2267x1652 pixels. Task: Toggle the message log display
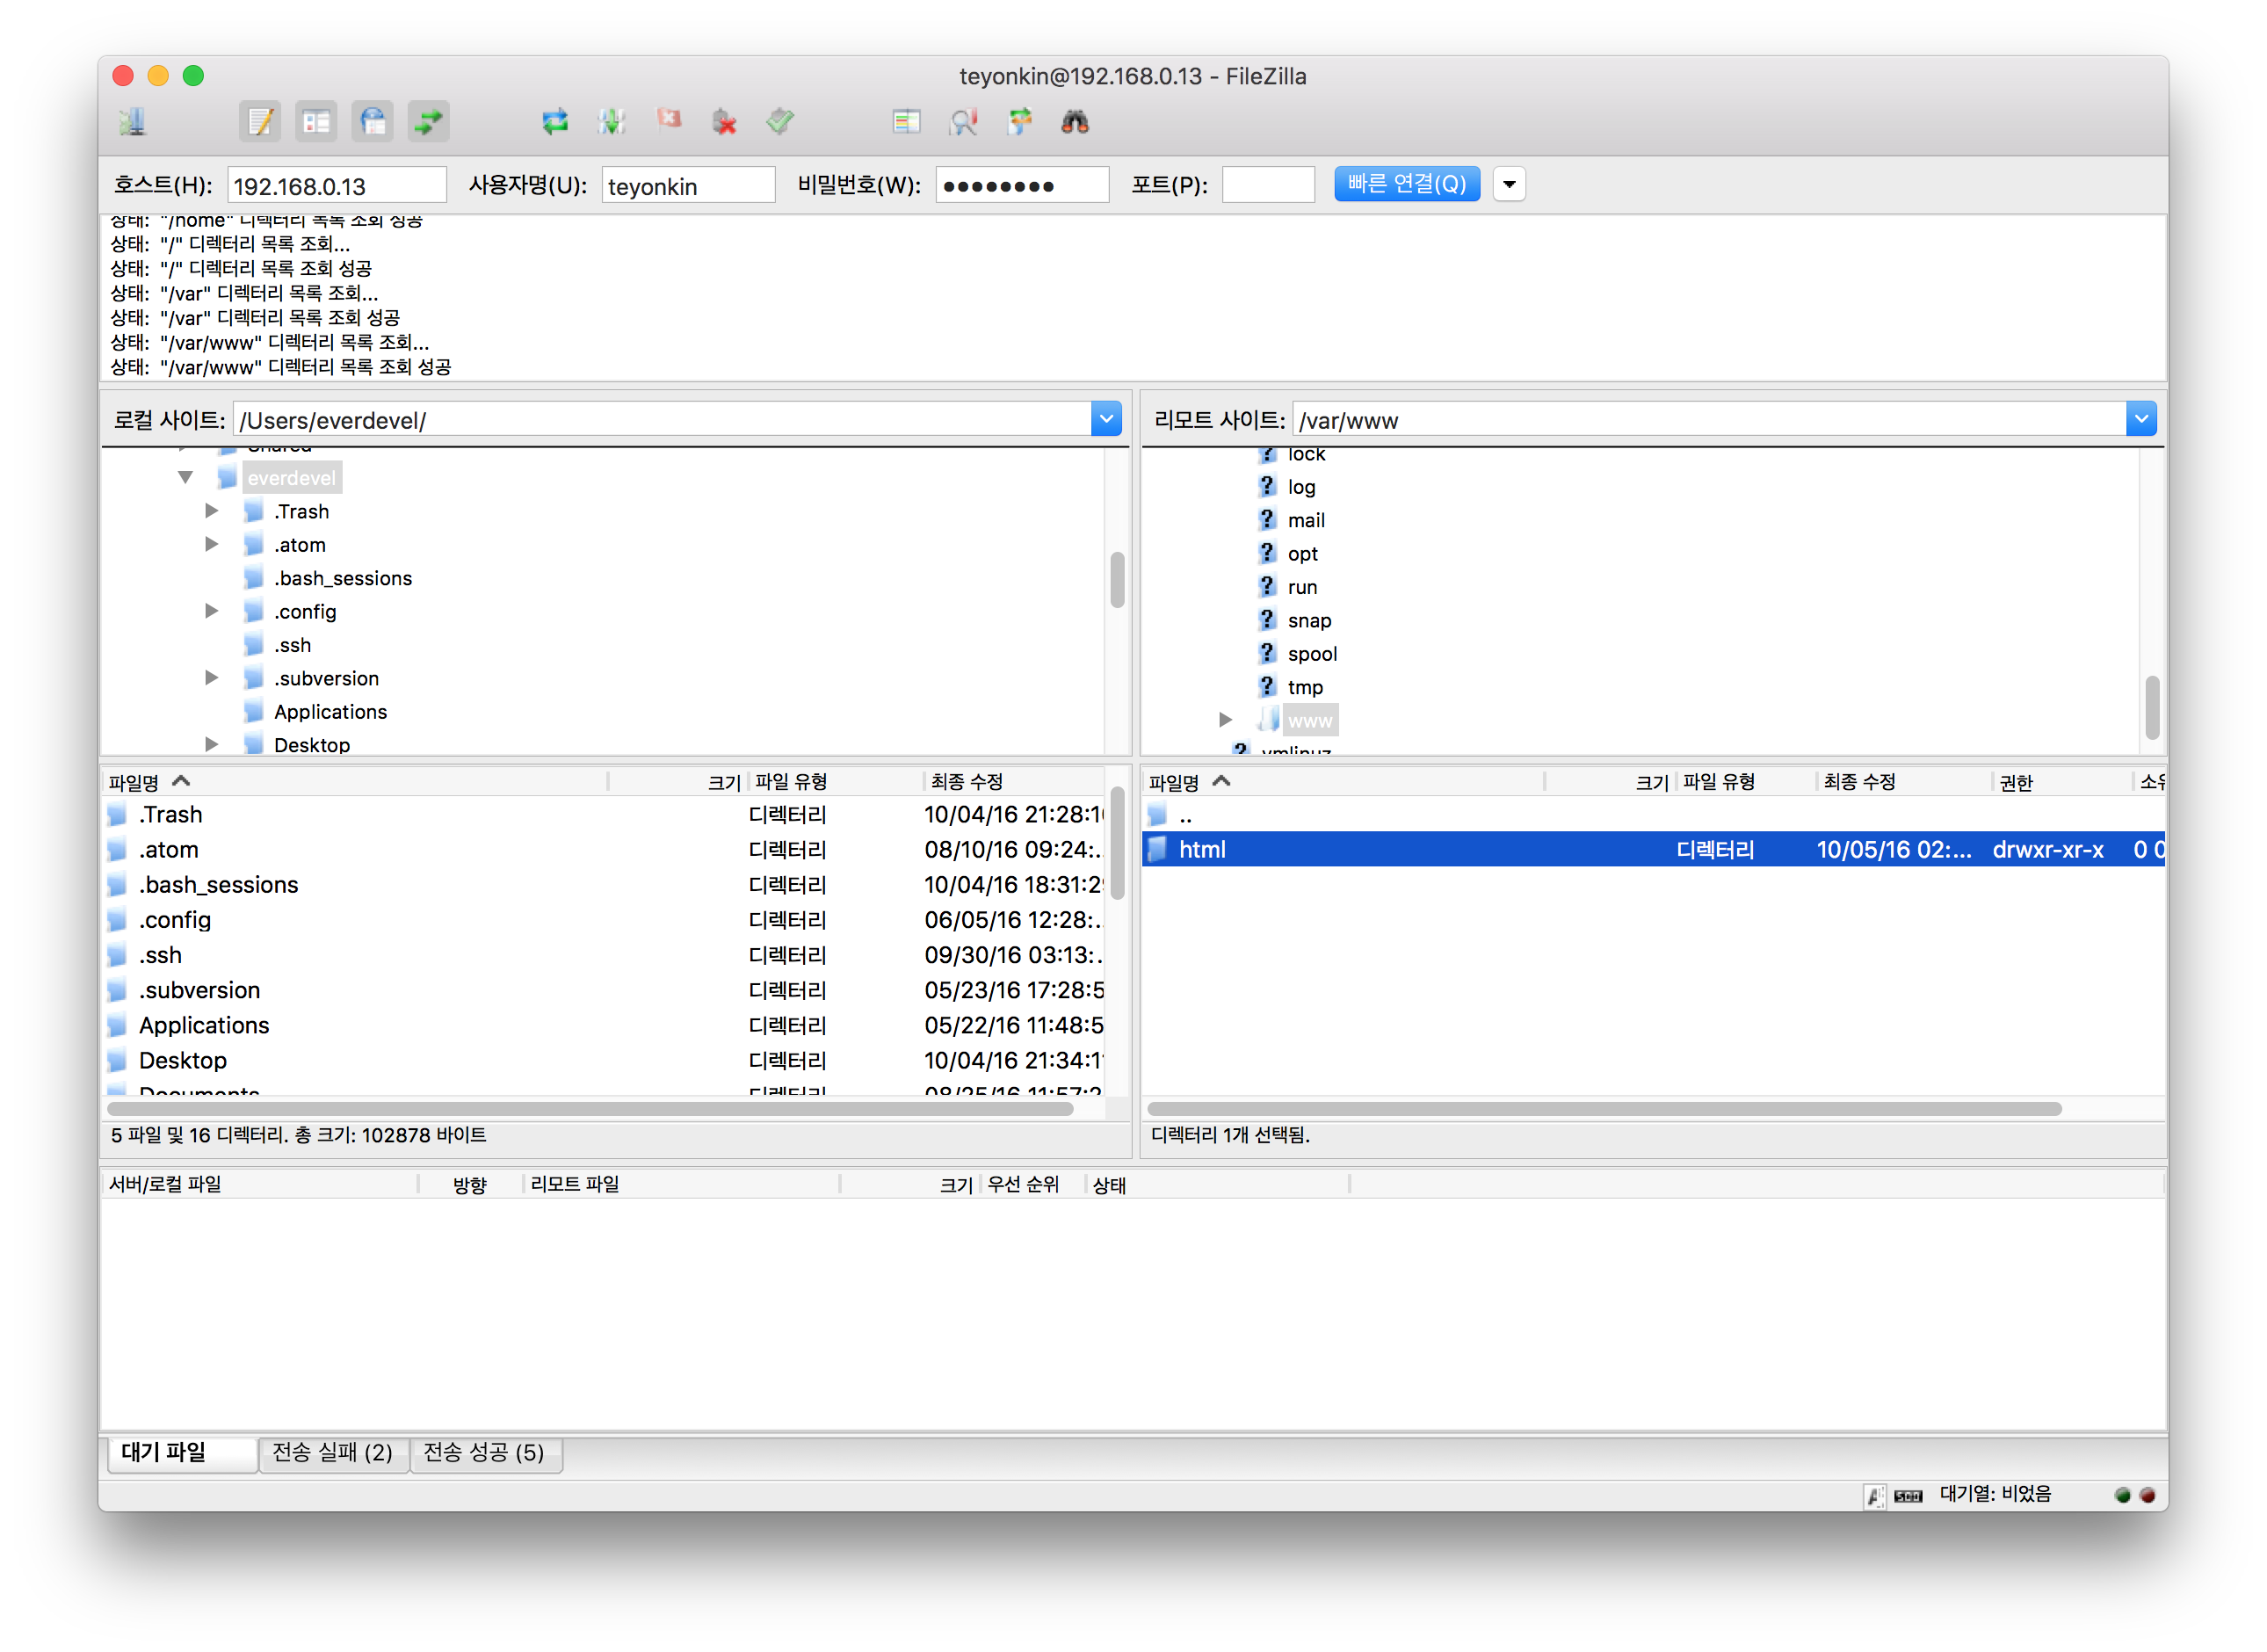[x=260, y=122]
